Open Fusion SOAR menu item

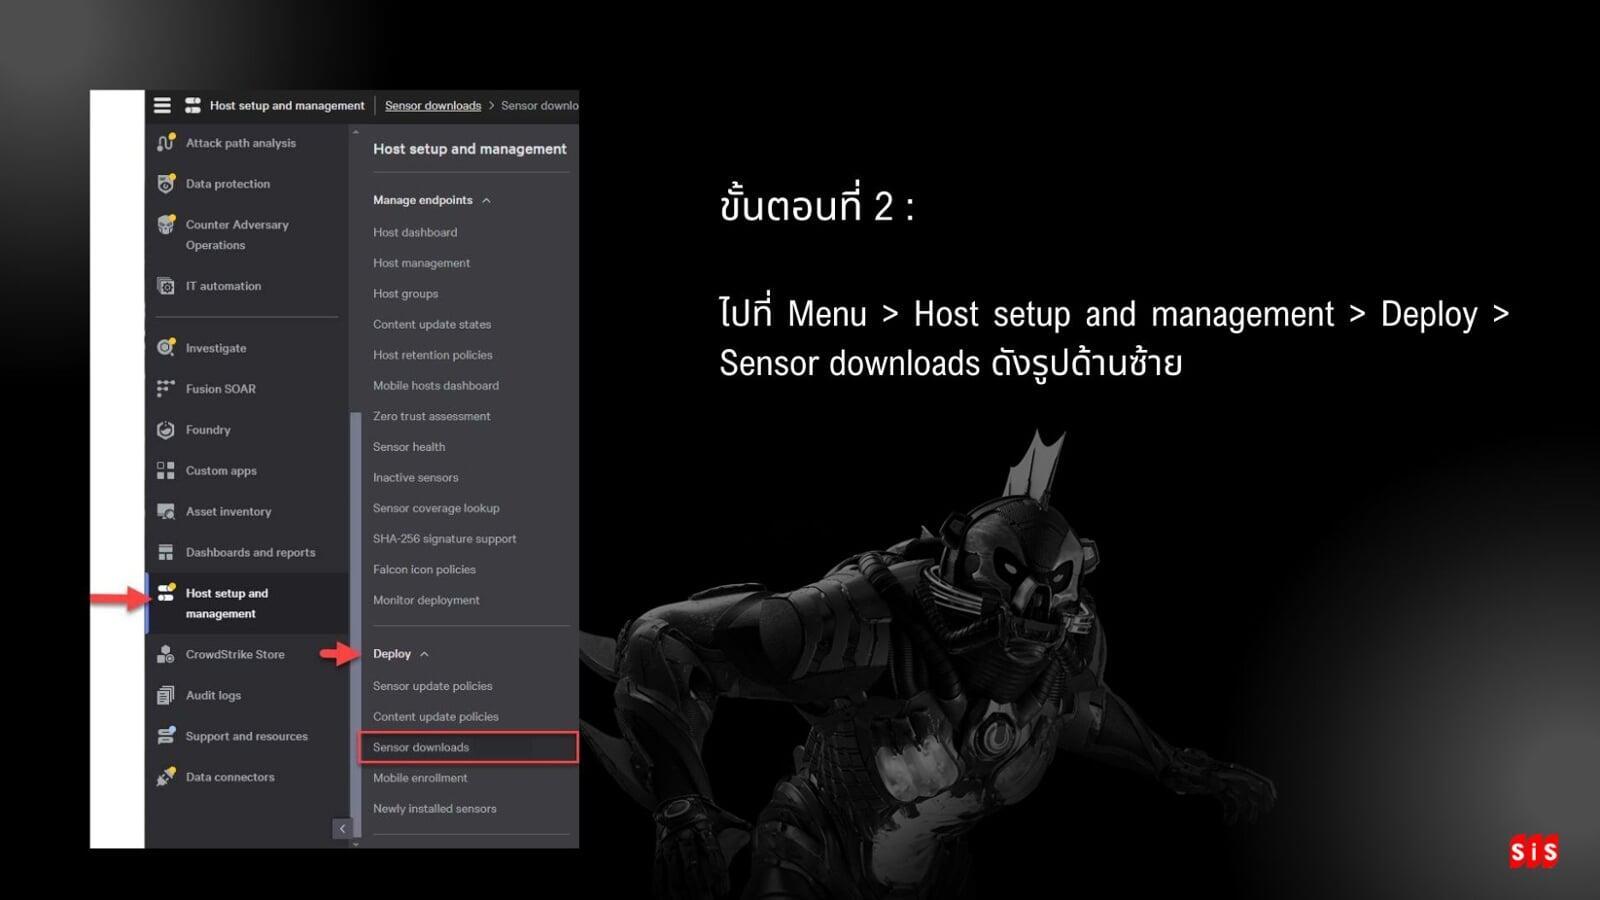pos(221,389)
